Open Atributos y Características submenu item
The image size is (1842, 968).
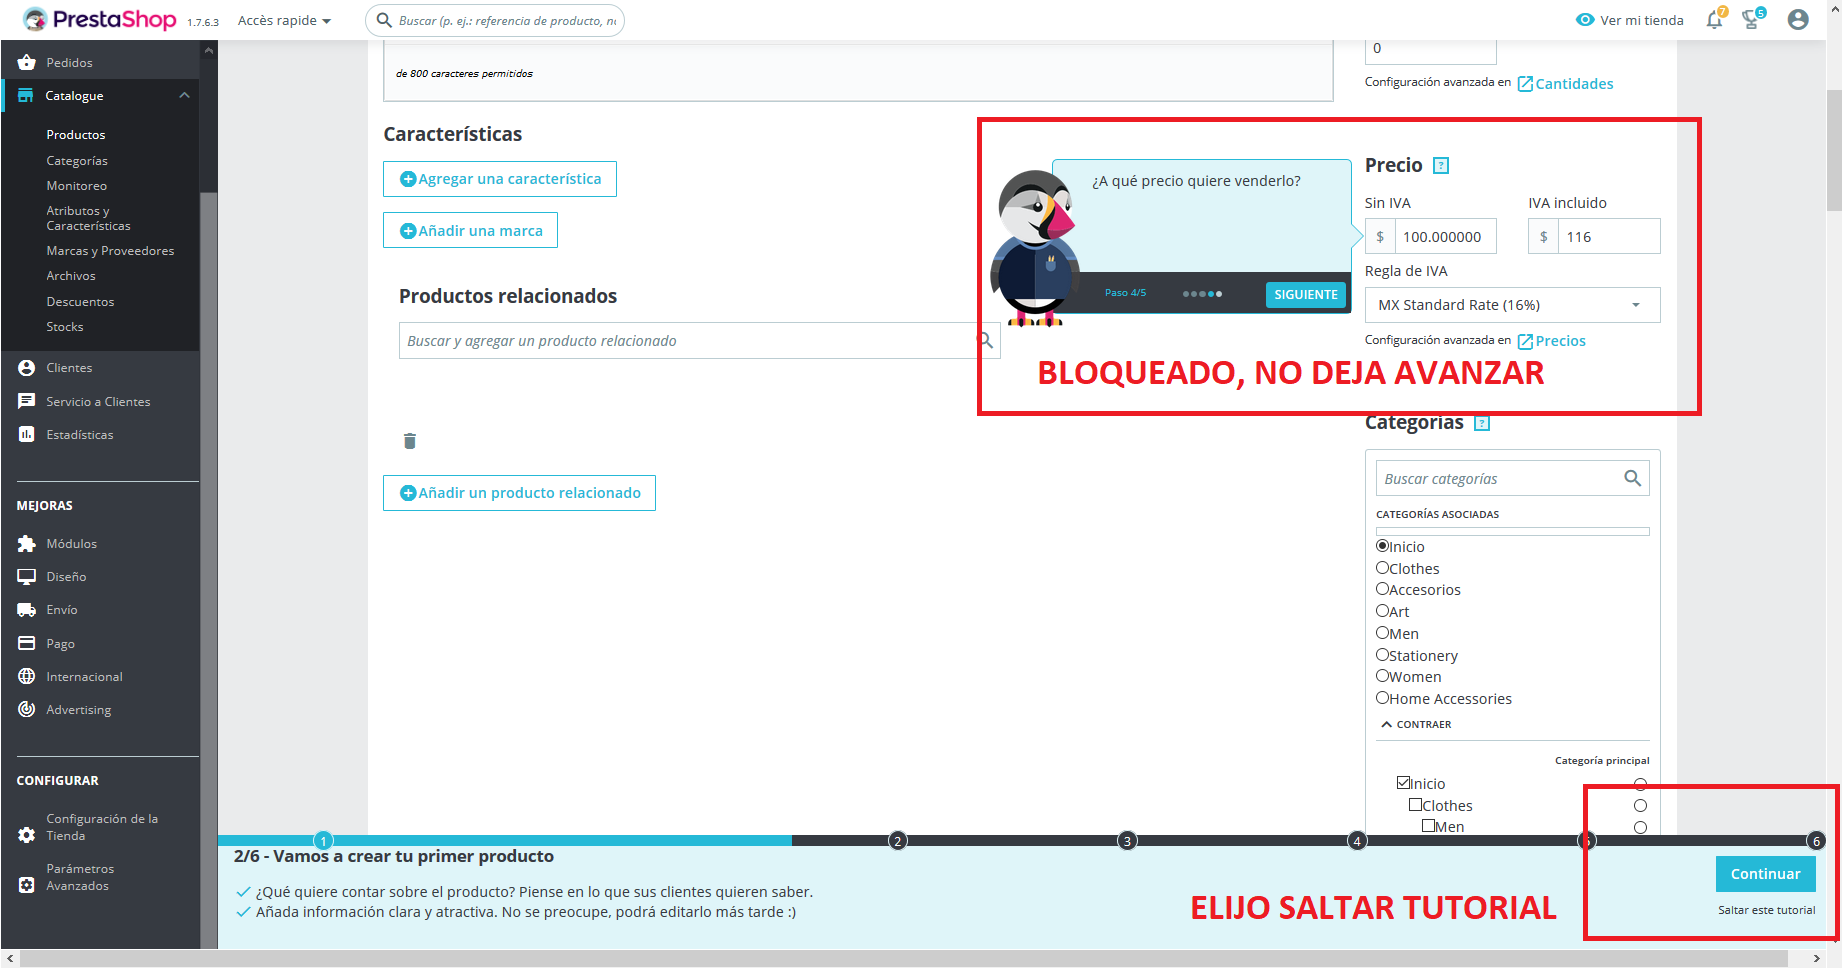(x=88, y=218)
